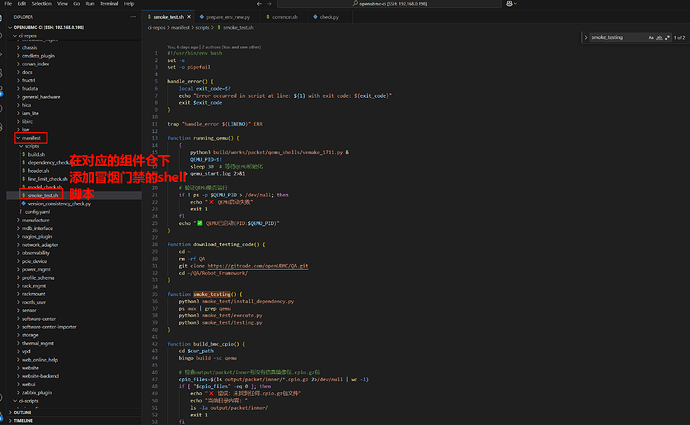This screenshot has width=690, height=425.
Task: Open Explorer more actions ellipsis
Action: [x=133, y=17]
